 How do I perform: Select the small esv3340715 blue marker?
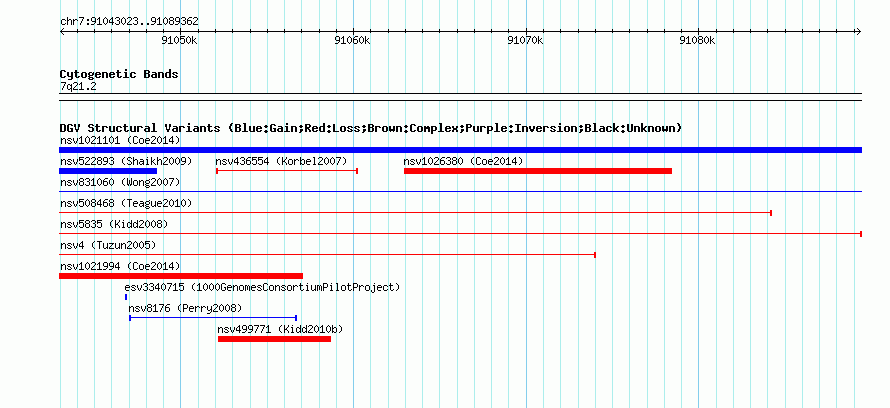pyautogui.click(x=126, y=297)
